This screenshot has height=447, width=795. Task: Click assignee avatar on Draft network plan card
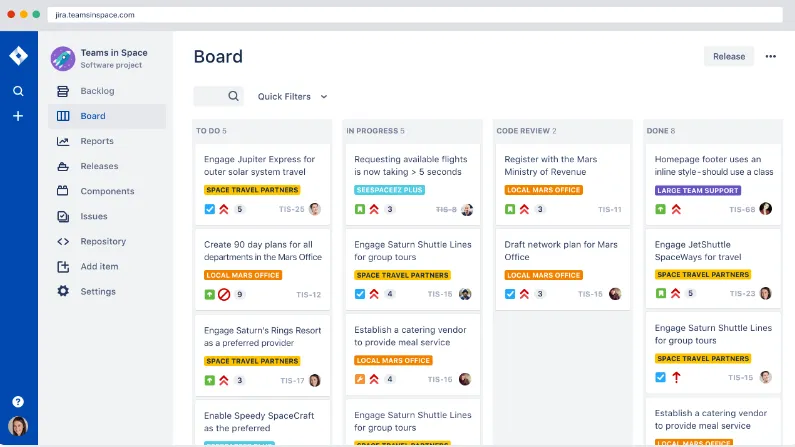[x=615, y=294]
